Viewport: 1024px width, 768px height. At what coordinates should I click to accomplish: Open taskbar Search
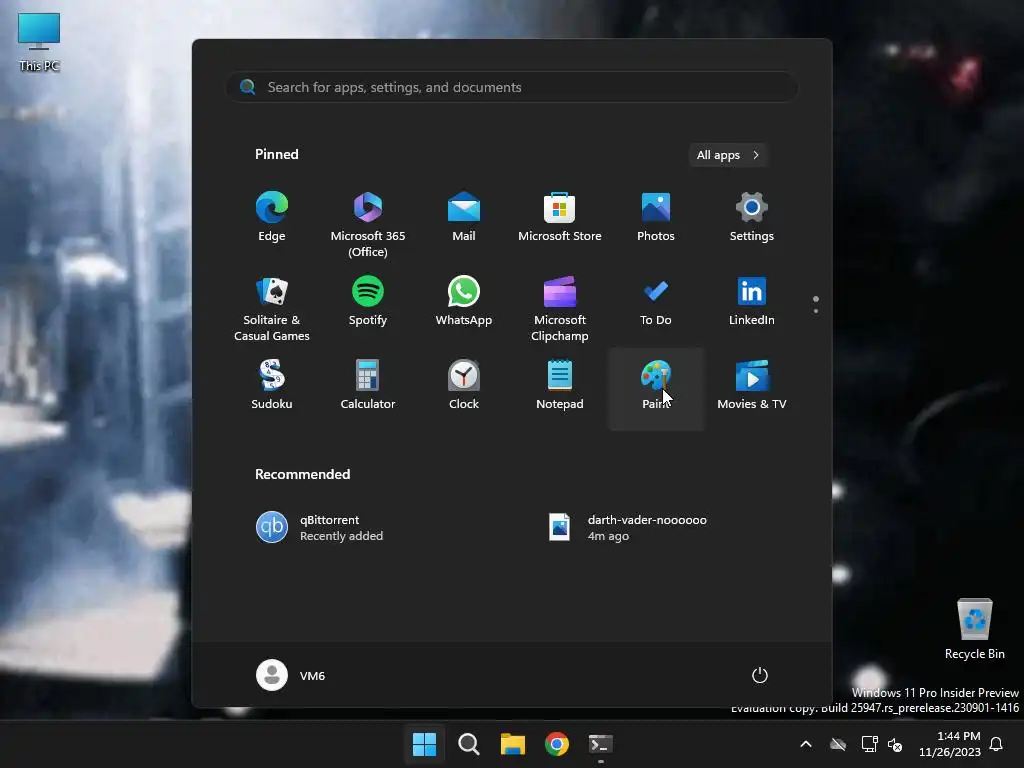(469, 744)
